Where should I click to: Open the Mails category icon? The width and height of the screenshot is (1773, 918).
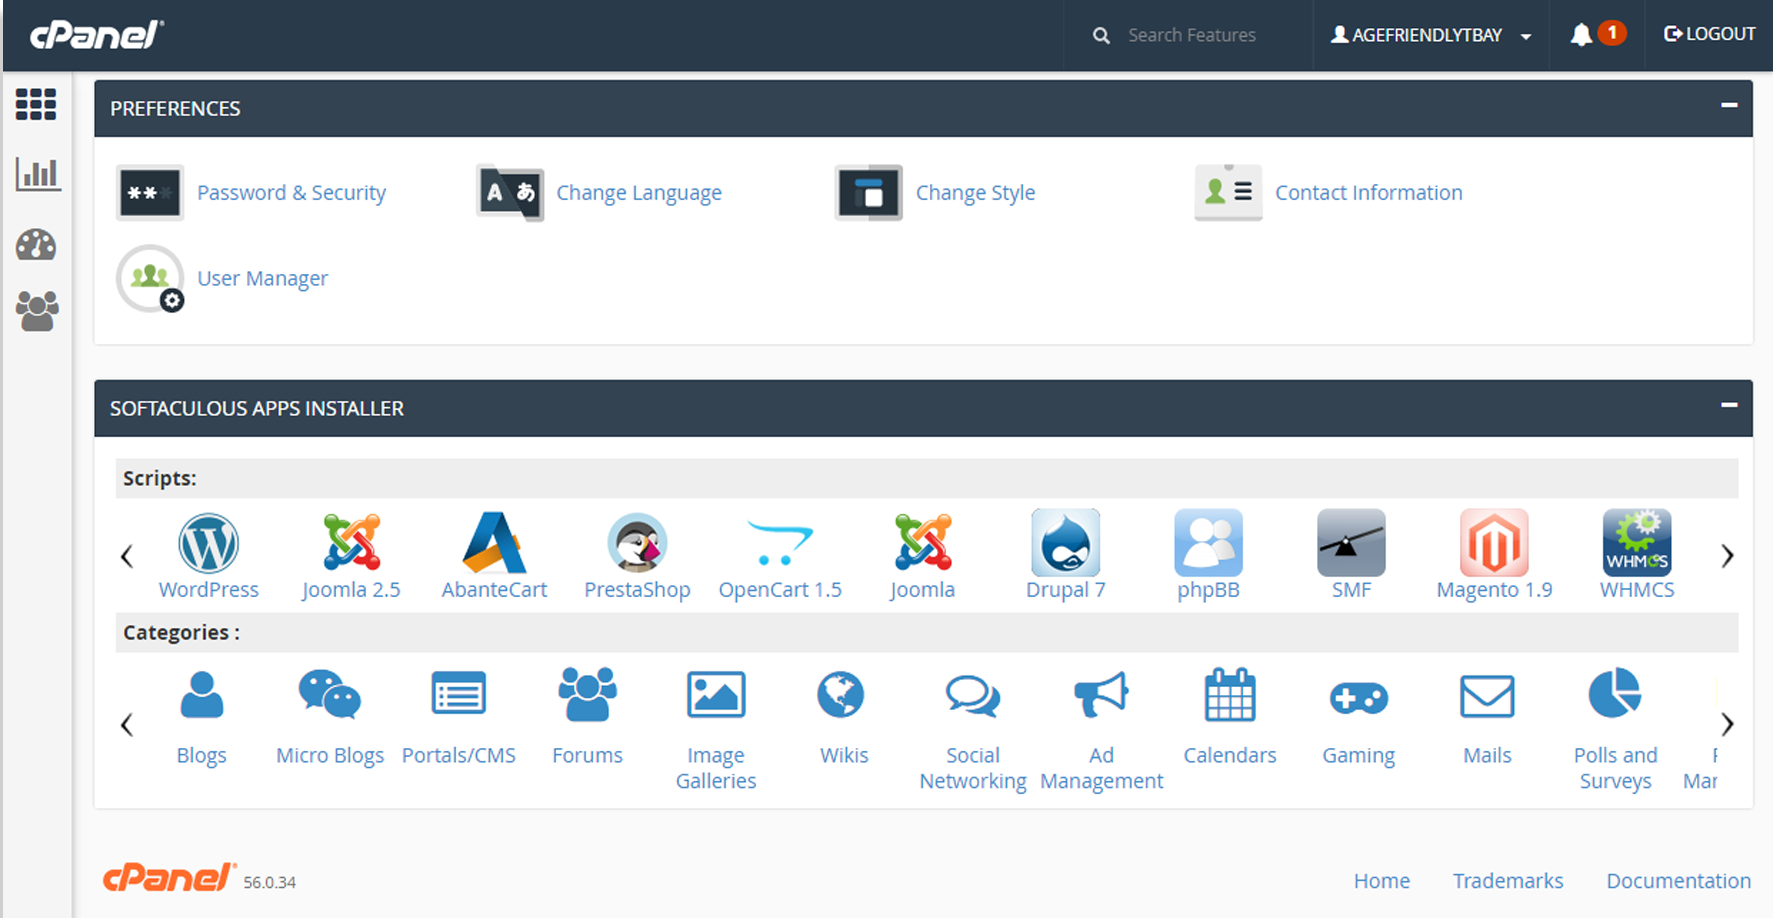point(1486,697)
